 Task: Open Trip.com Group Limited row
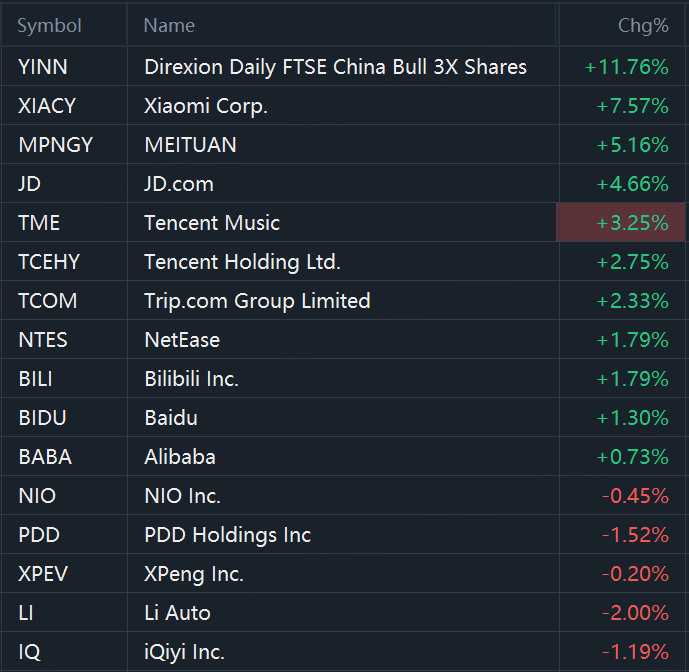[257, 301]
